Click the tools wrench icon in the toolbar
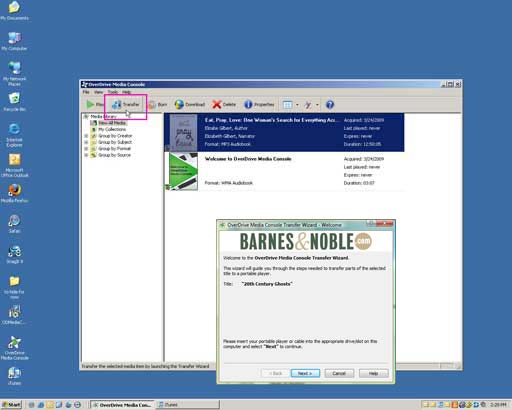This screenshot has width=512, height=410. tap(308, 105)
